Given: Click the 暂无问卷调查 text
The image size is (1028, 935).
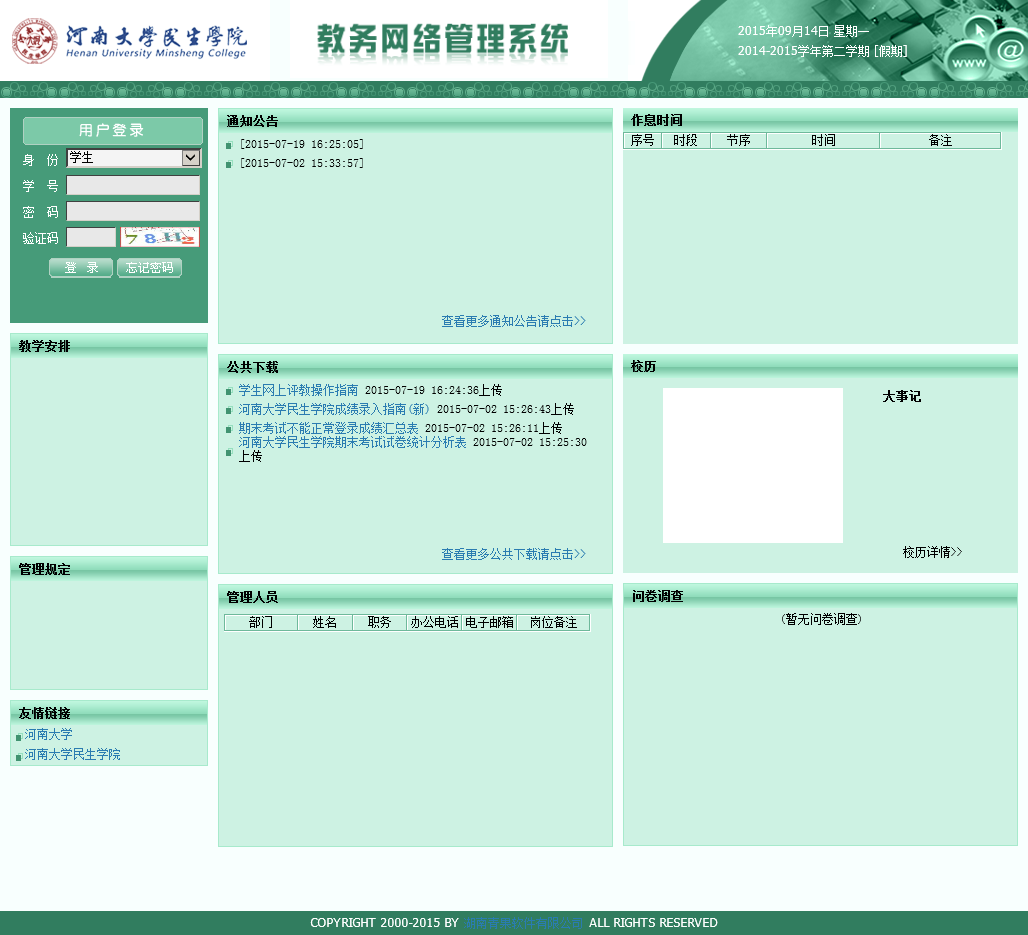Looking at the screenshot, I should pyautogui.click(x=821, y=619).
